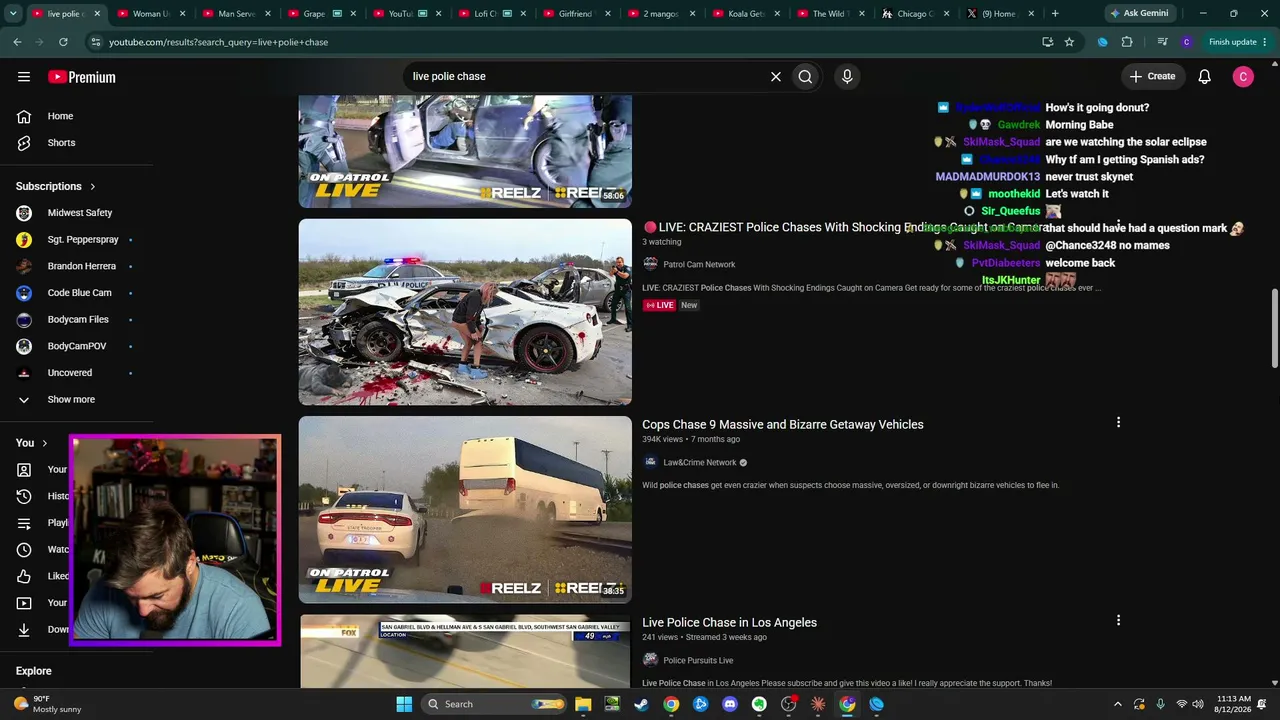Open the tab search dropdown
The height and width of the screenshot is (720, 1280).
tap(13, 14)
